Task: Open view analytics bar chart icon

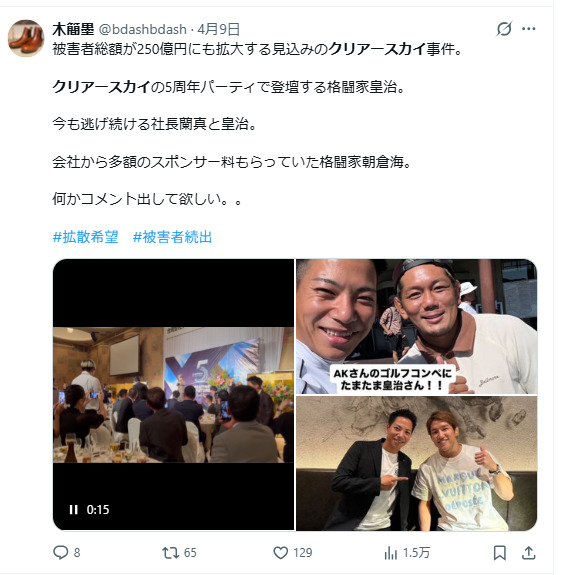Action: pyautogui.click(x=391, y=553)
